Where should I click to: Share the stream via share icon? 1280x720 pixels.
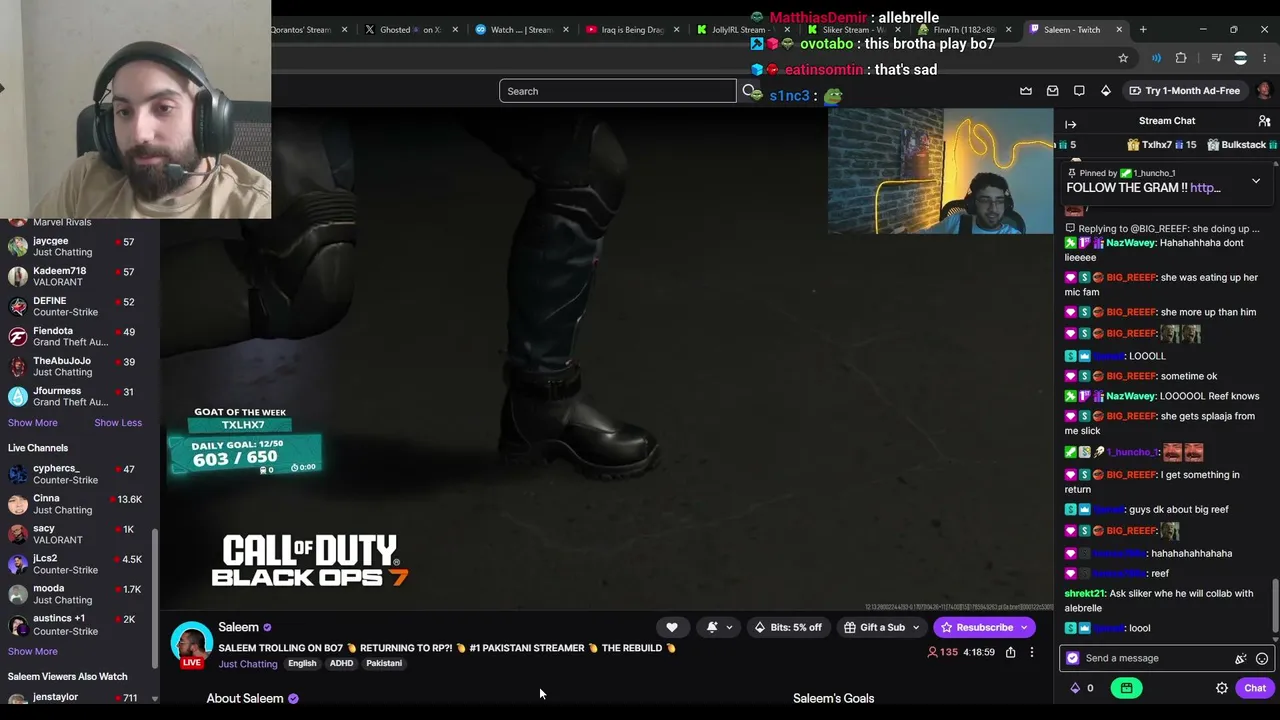[1011, 652]
